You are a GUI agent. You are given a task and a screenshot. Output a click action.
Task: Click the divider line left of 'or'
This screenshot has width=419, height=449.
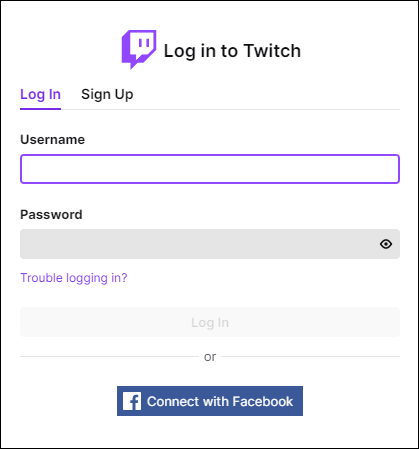[109, 356]
